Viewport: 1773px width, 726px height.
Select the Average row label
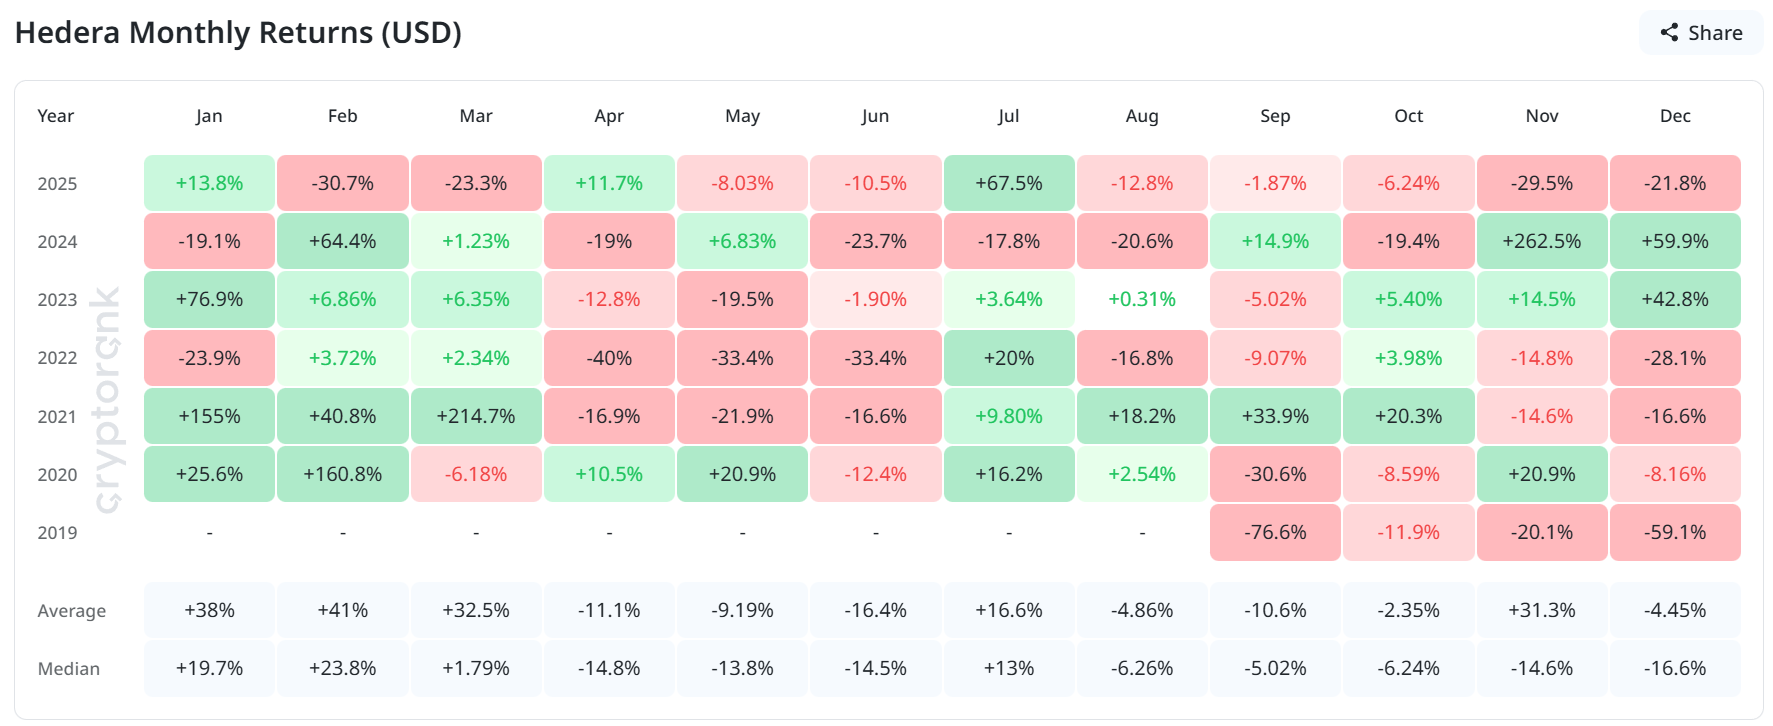pos(71,610)
